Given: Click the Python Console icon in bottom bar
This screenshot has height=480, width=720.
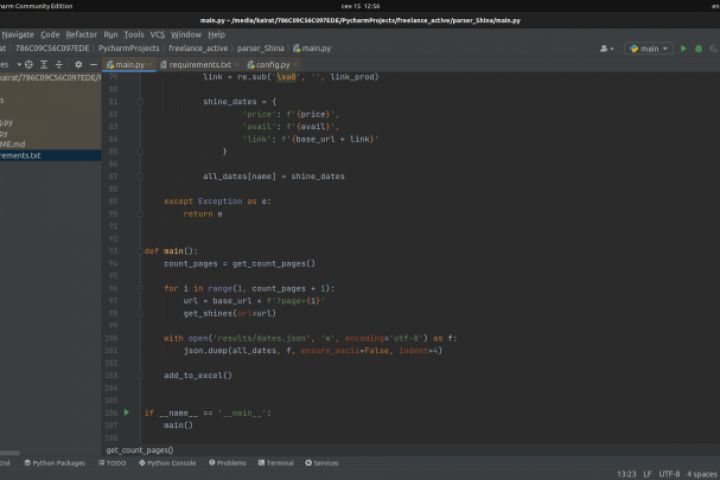Looking at the screenshot, I should coord(142,463).
